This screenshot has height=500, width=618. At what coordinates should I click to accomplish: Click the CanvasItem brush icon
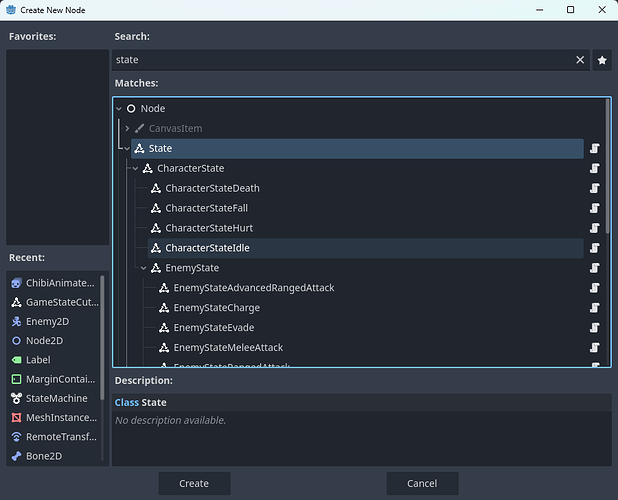point(139,128)
